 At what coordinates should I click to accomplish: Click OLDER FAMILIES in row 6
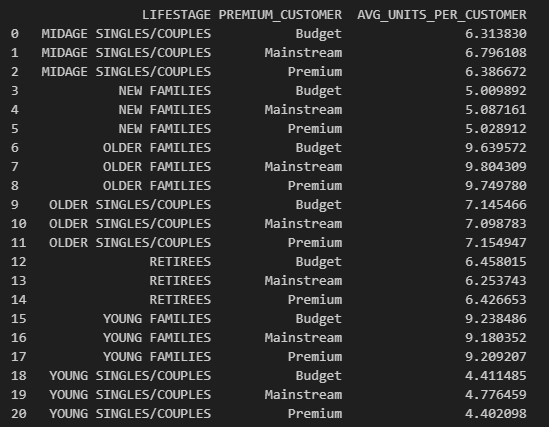[157, 148]
